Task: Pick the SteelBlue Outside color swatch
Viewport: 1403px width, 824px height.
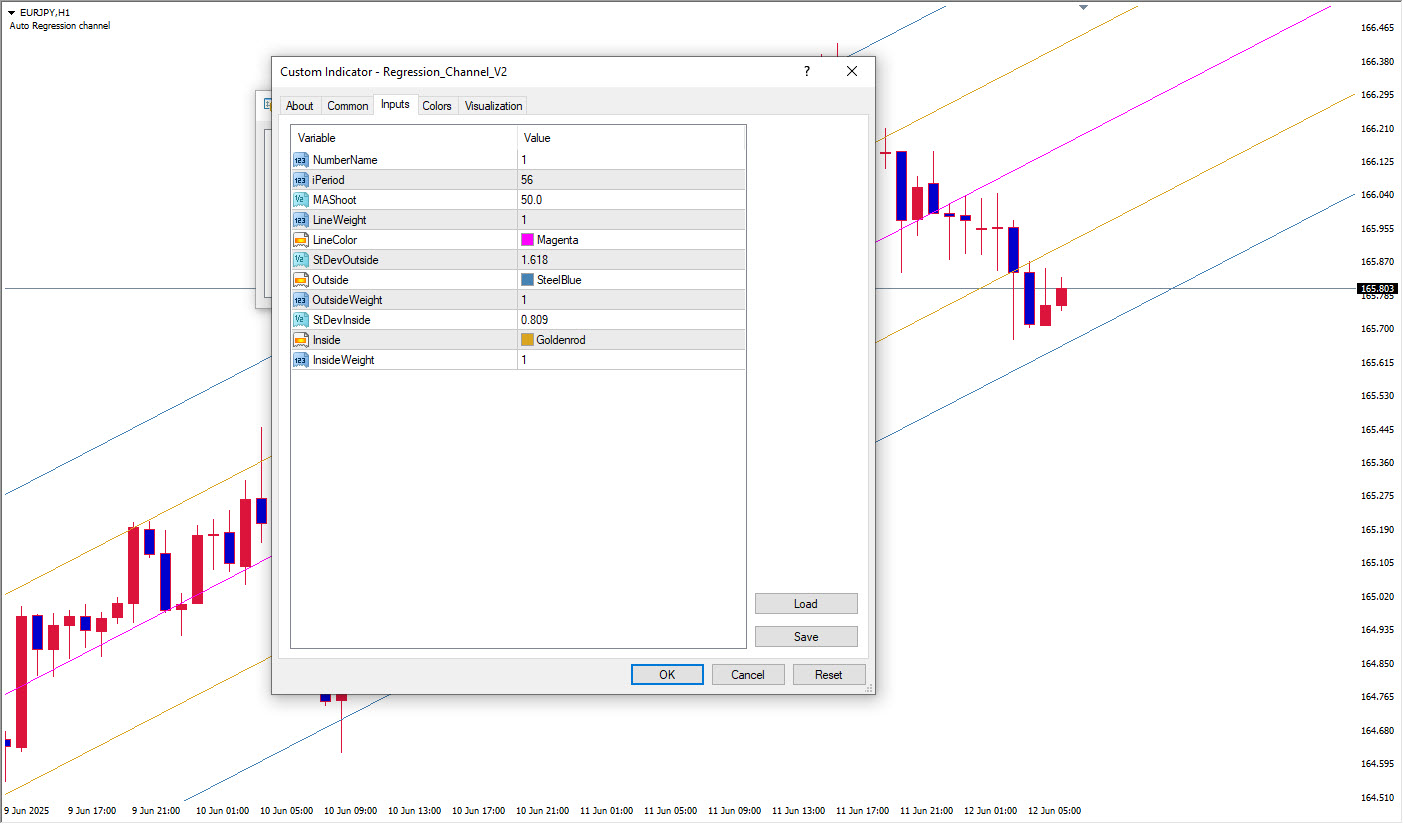Action: pos(527,280)
